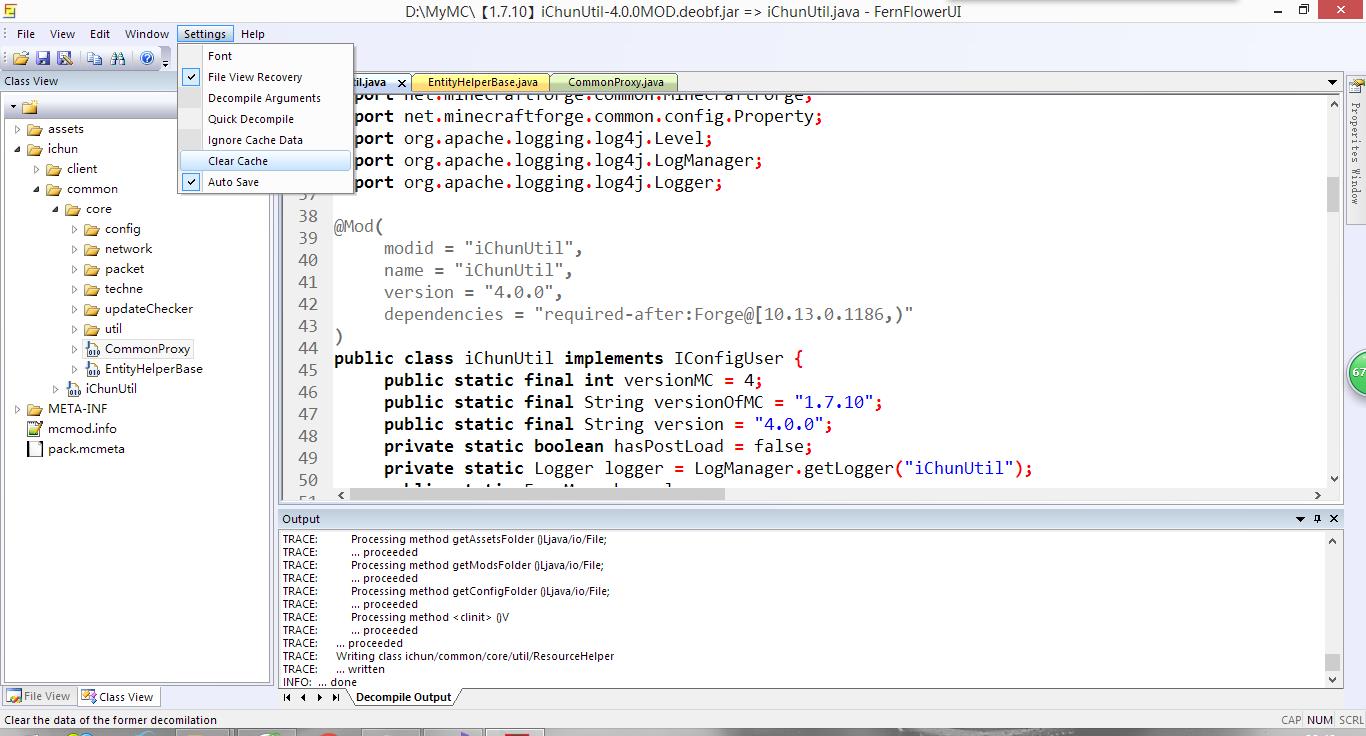Switch to CommonProxy.java tab
The width and height of the screenshot is (1366, 736).
pyautogui.click(x=616, y=82)
